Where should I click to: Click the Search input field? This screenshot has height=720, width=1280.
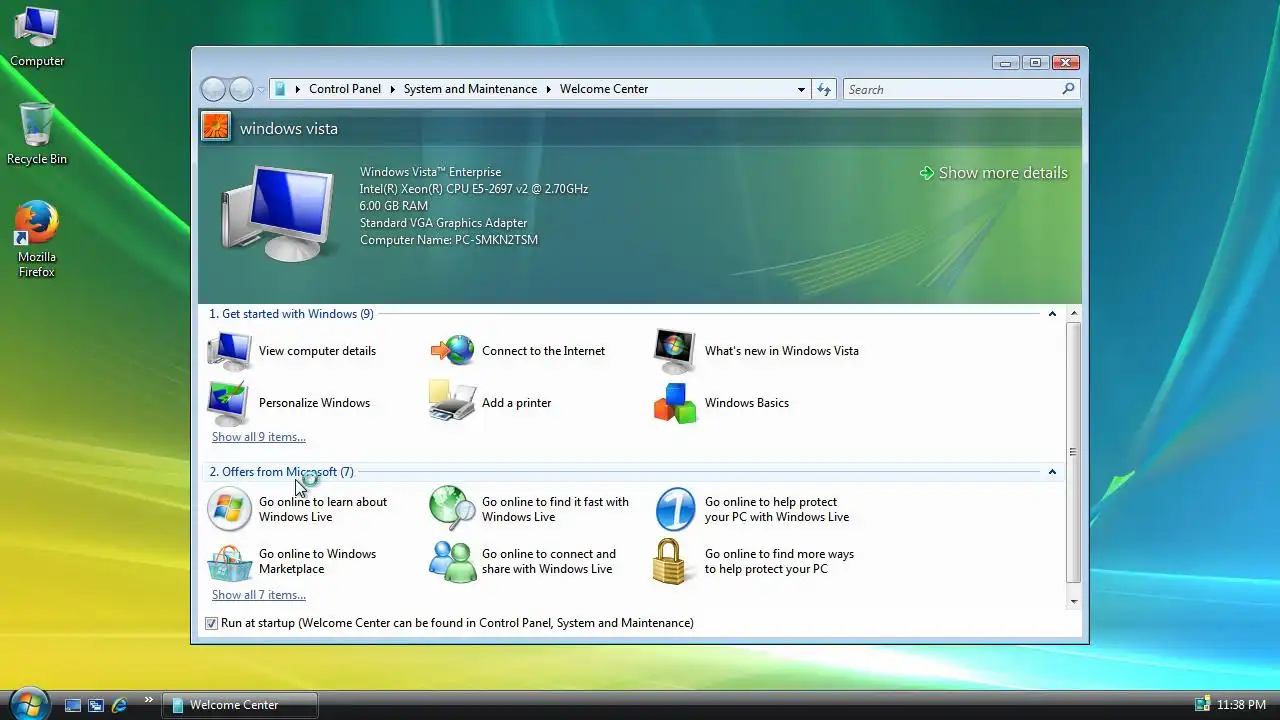point(950,89)
